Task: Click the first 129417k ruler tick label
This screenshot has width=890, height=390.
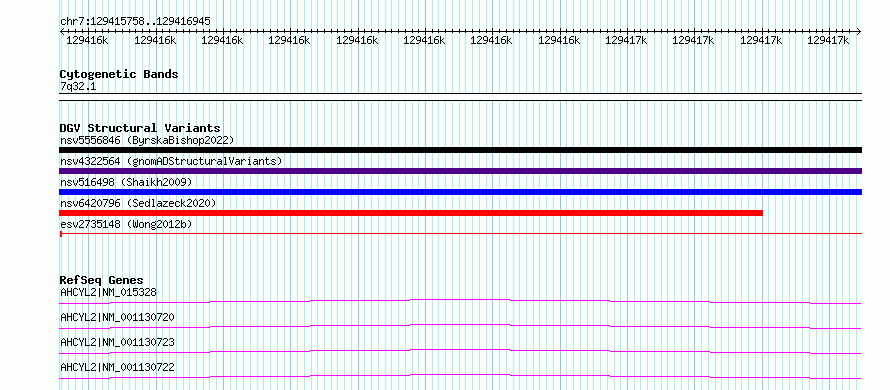Action: pos(626,40)
